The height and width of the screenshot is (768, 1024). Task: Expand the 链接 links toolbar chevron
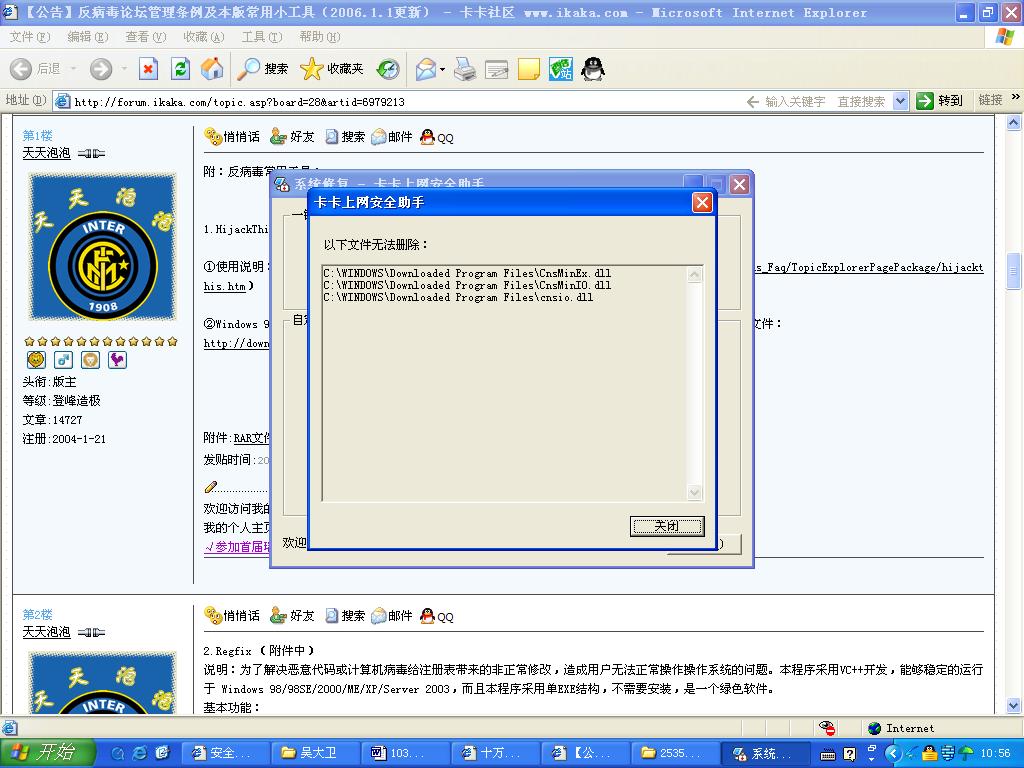tap(1016, 97)
